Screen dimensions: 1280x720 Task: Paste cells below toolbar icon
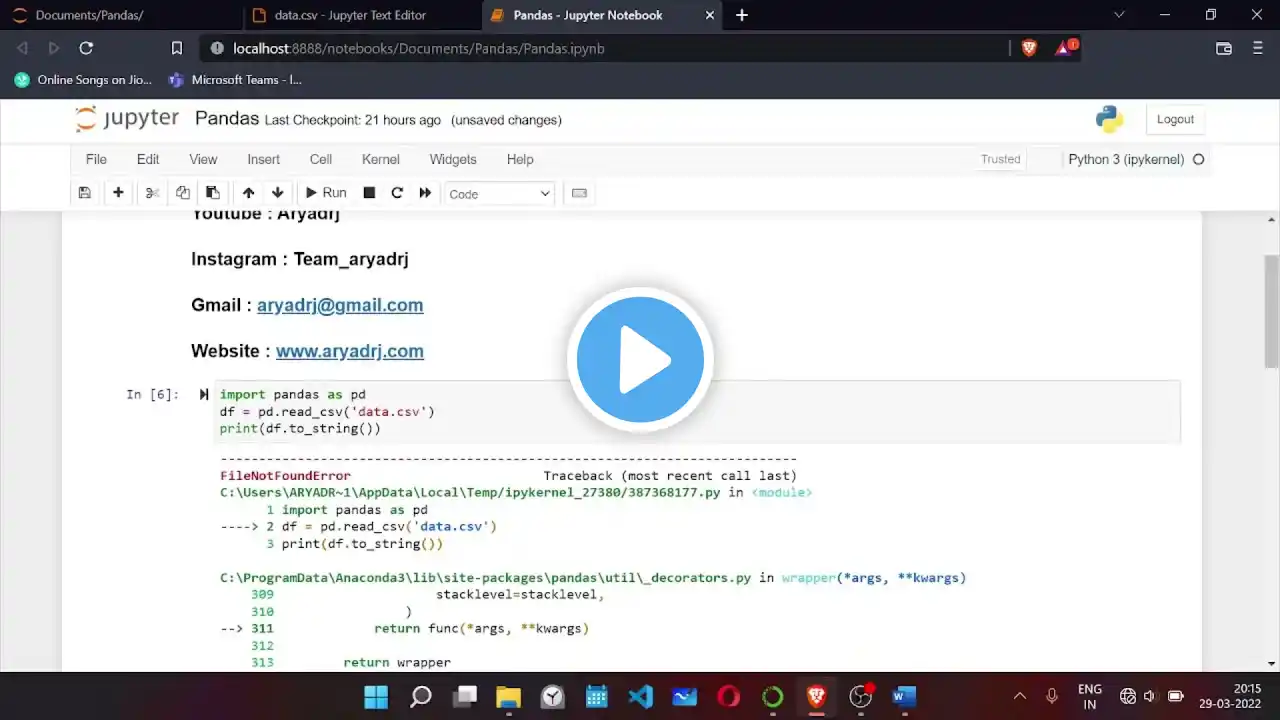[213, 193]
